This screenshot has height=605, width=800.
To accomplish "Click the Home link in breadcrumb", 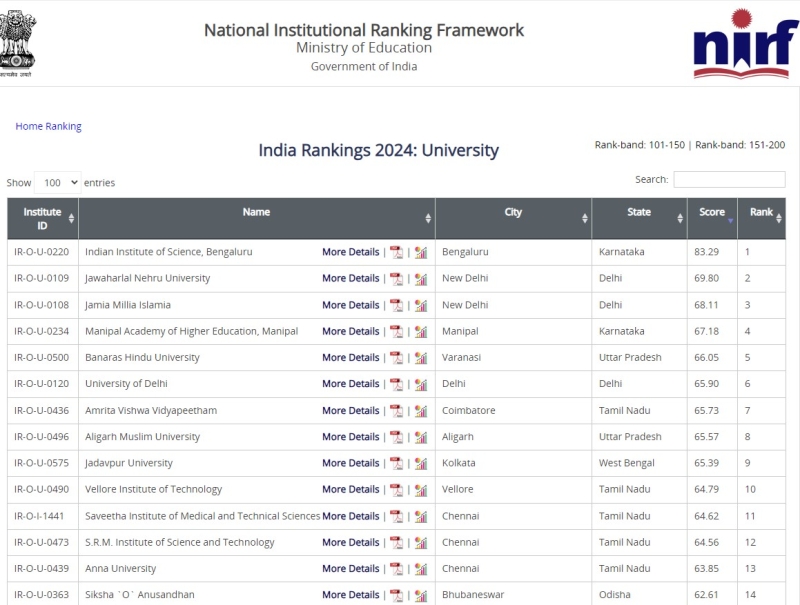I will (29, 126).
